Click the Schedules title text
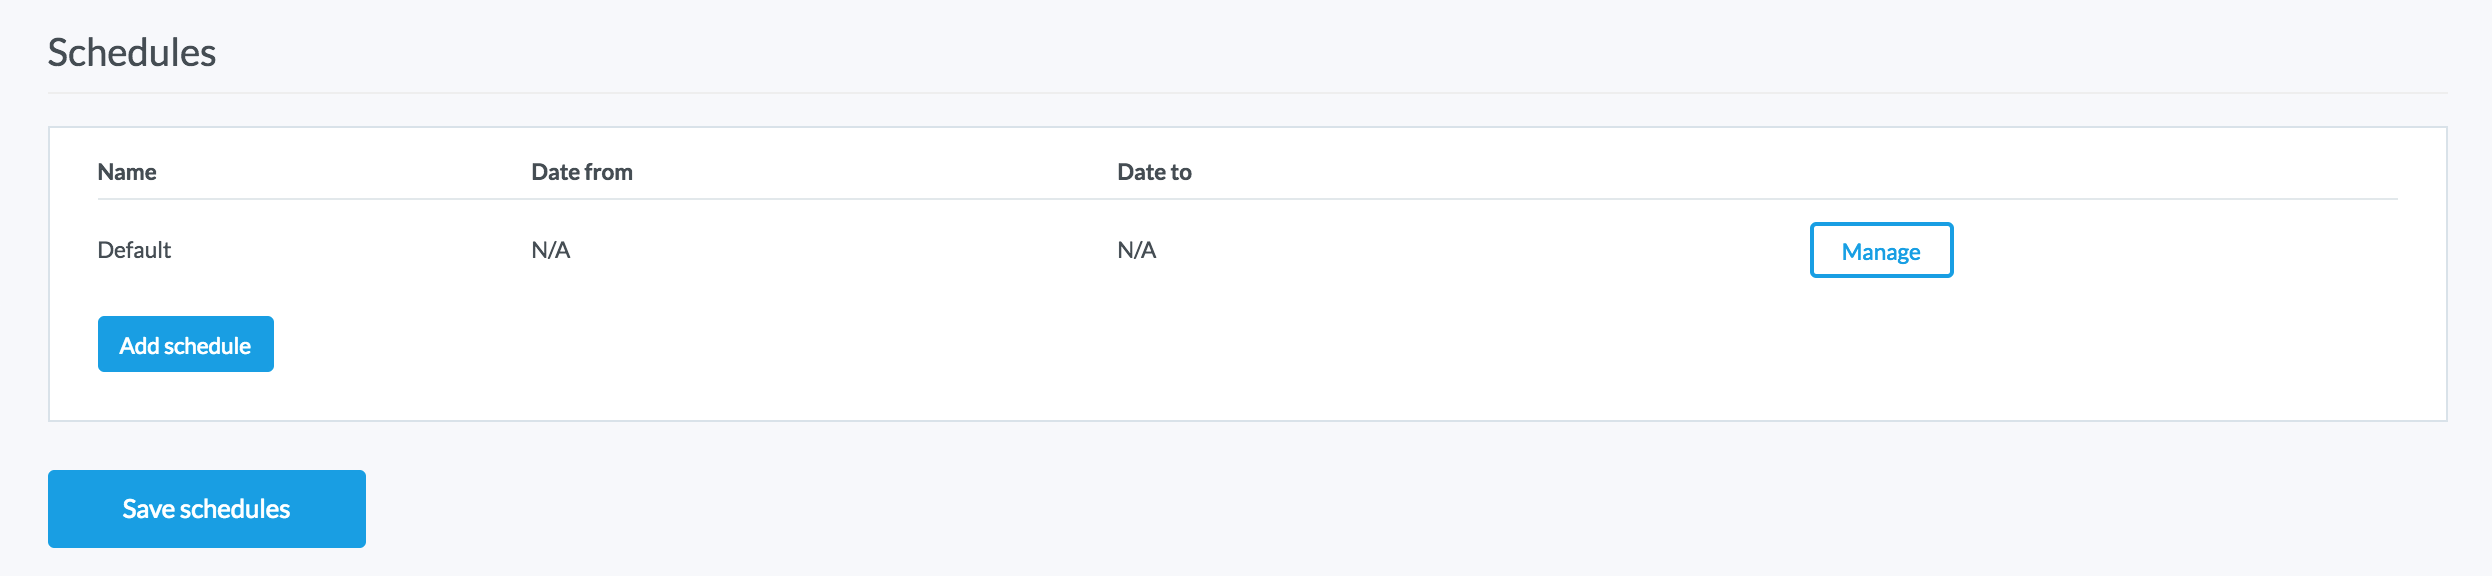Image resolution: width=2492 pixels, height=576 pixels. coord(132,53)
